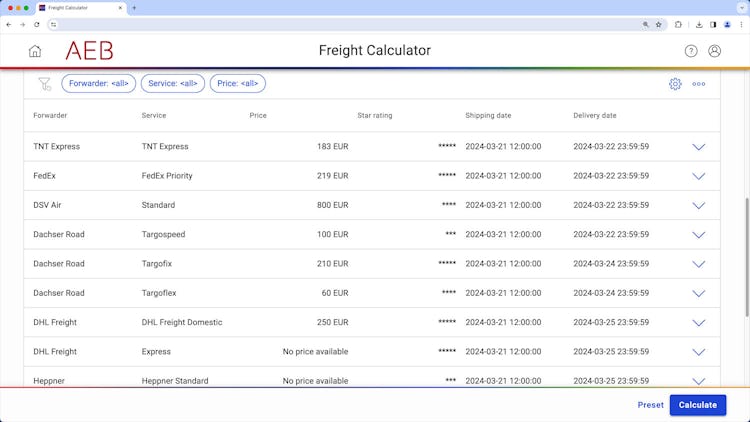Screen dimensions: 750x422
Task: Select the 100 EUR price cell
Action: (x=332, y=234)
